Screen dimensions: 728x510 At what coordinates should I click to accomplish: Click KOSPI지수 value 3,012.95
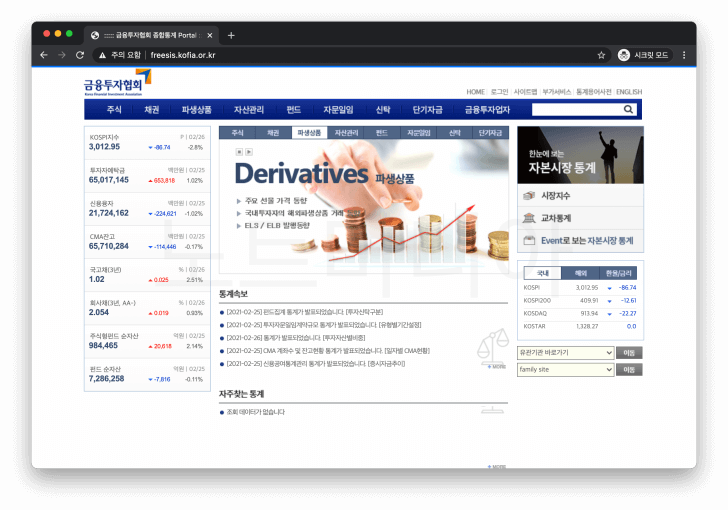point(104,147)
